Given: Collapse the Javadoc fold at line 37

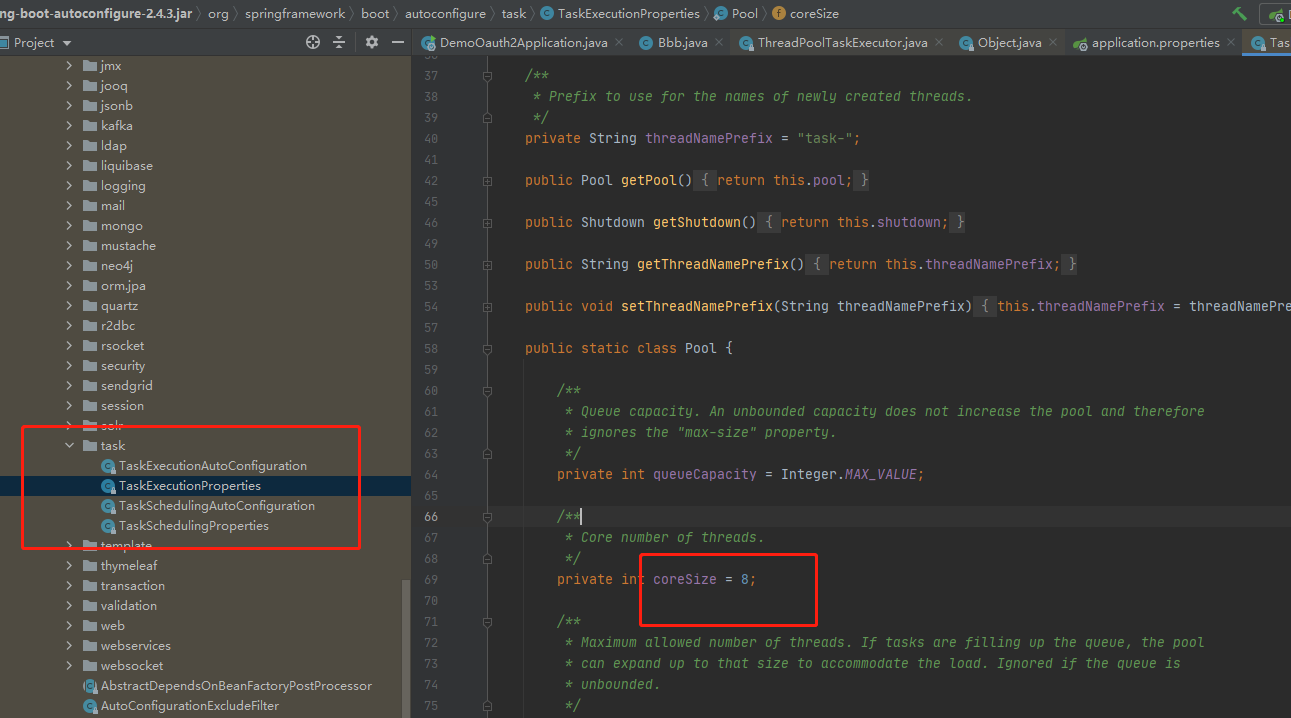Looking at the screenshot, I should coord(487,76).
